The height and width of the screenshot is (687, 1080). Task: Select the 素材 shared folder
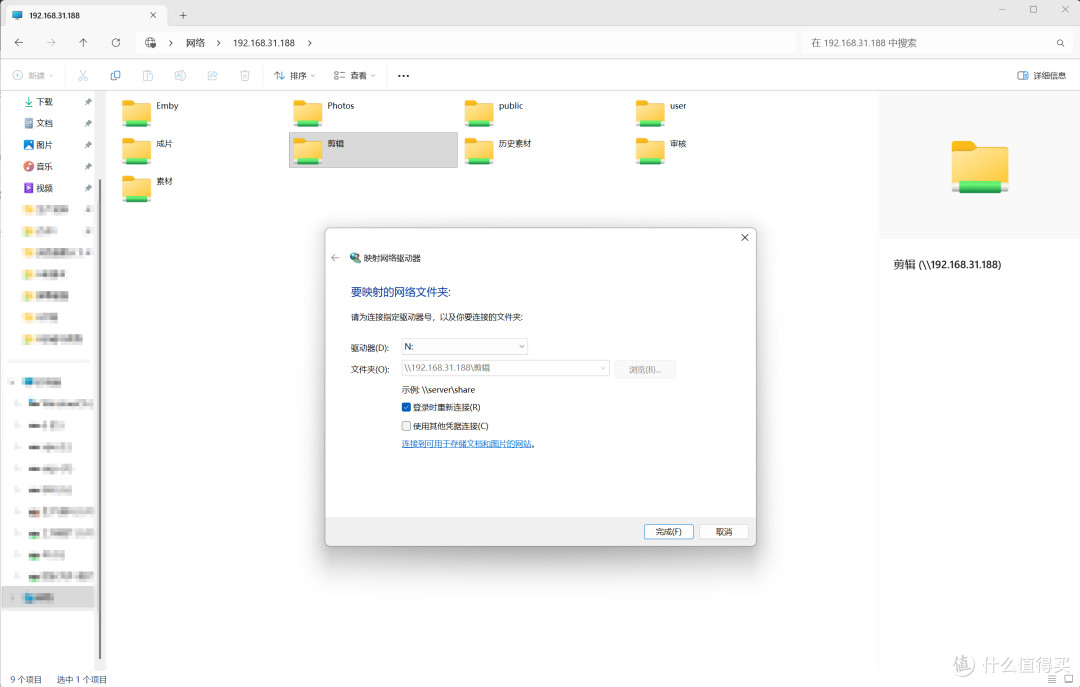147,188
